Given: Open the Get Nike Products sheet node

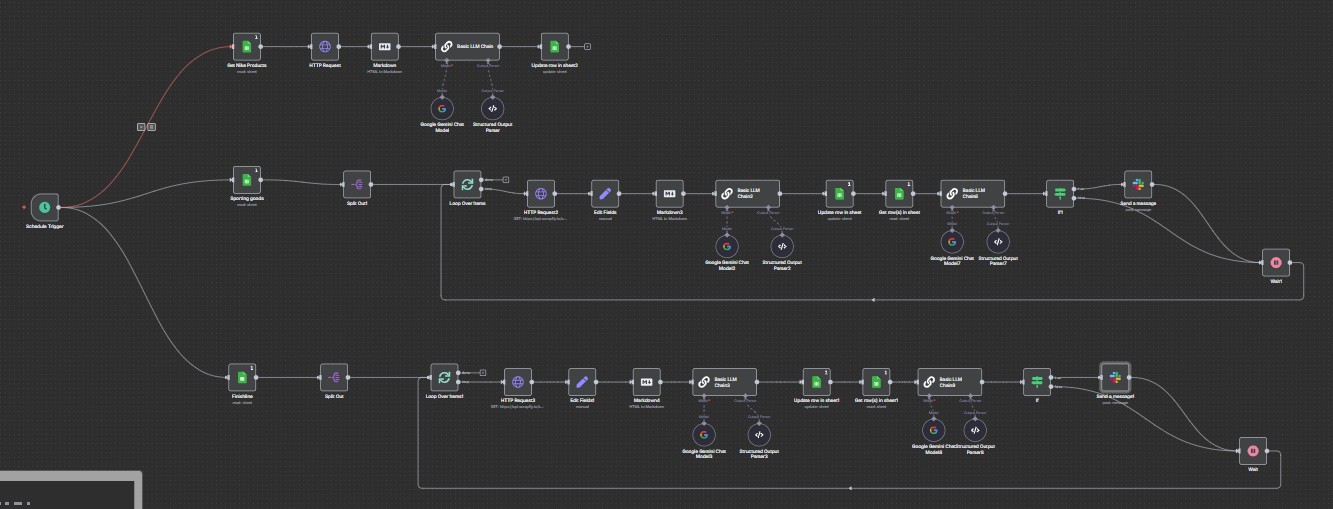Looking at the screenshot, I should pyautogui.click(x=246, y=46).
